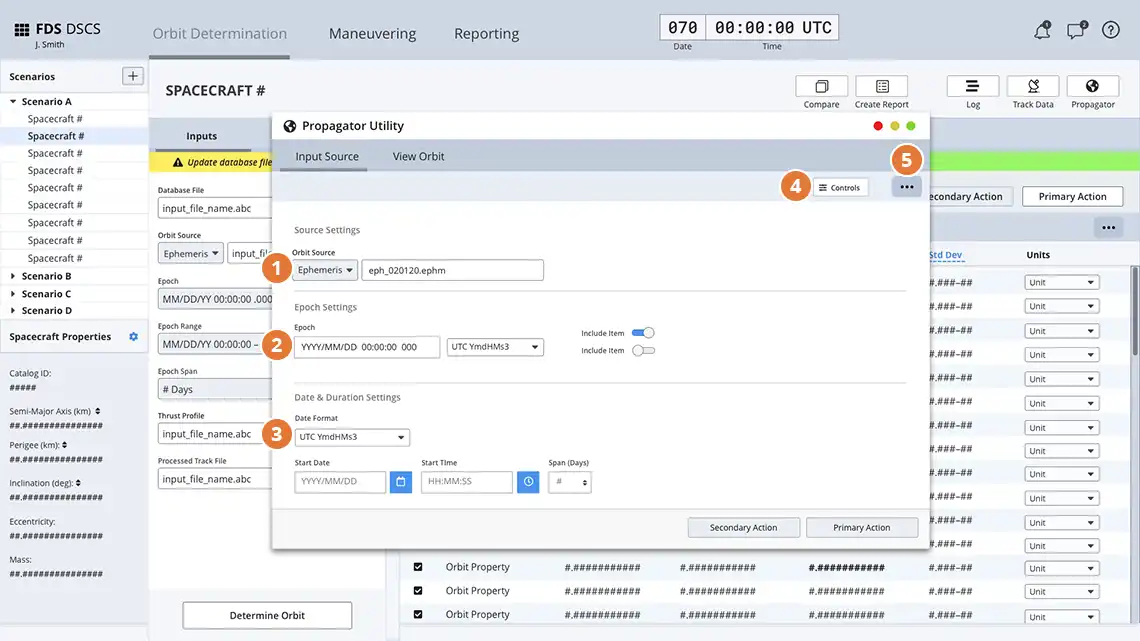
Task: Click the Determine Orbit button
Action: pos(267,615)
